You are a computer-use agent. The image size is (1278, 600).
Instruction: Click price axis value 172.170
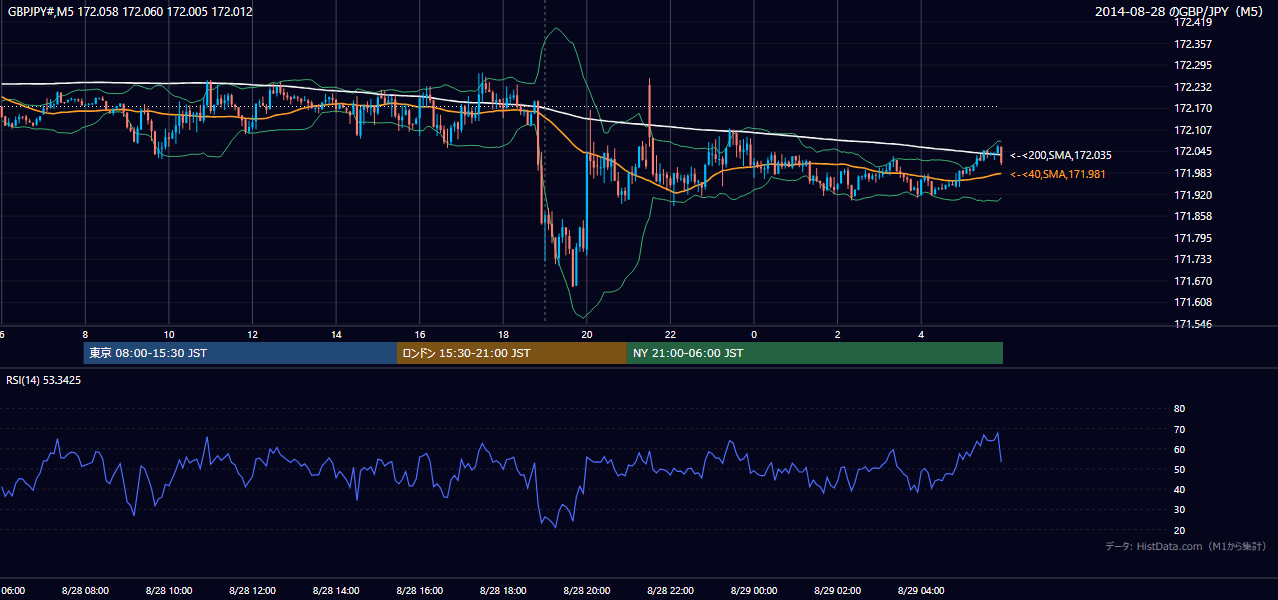1193,108
